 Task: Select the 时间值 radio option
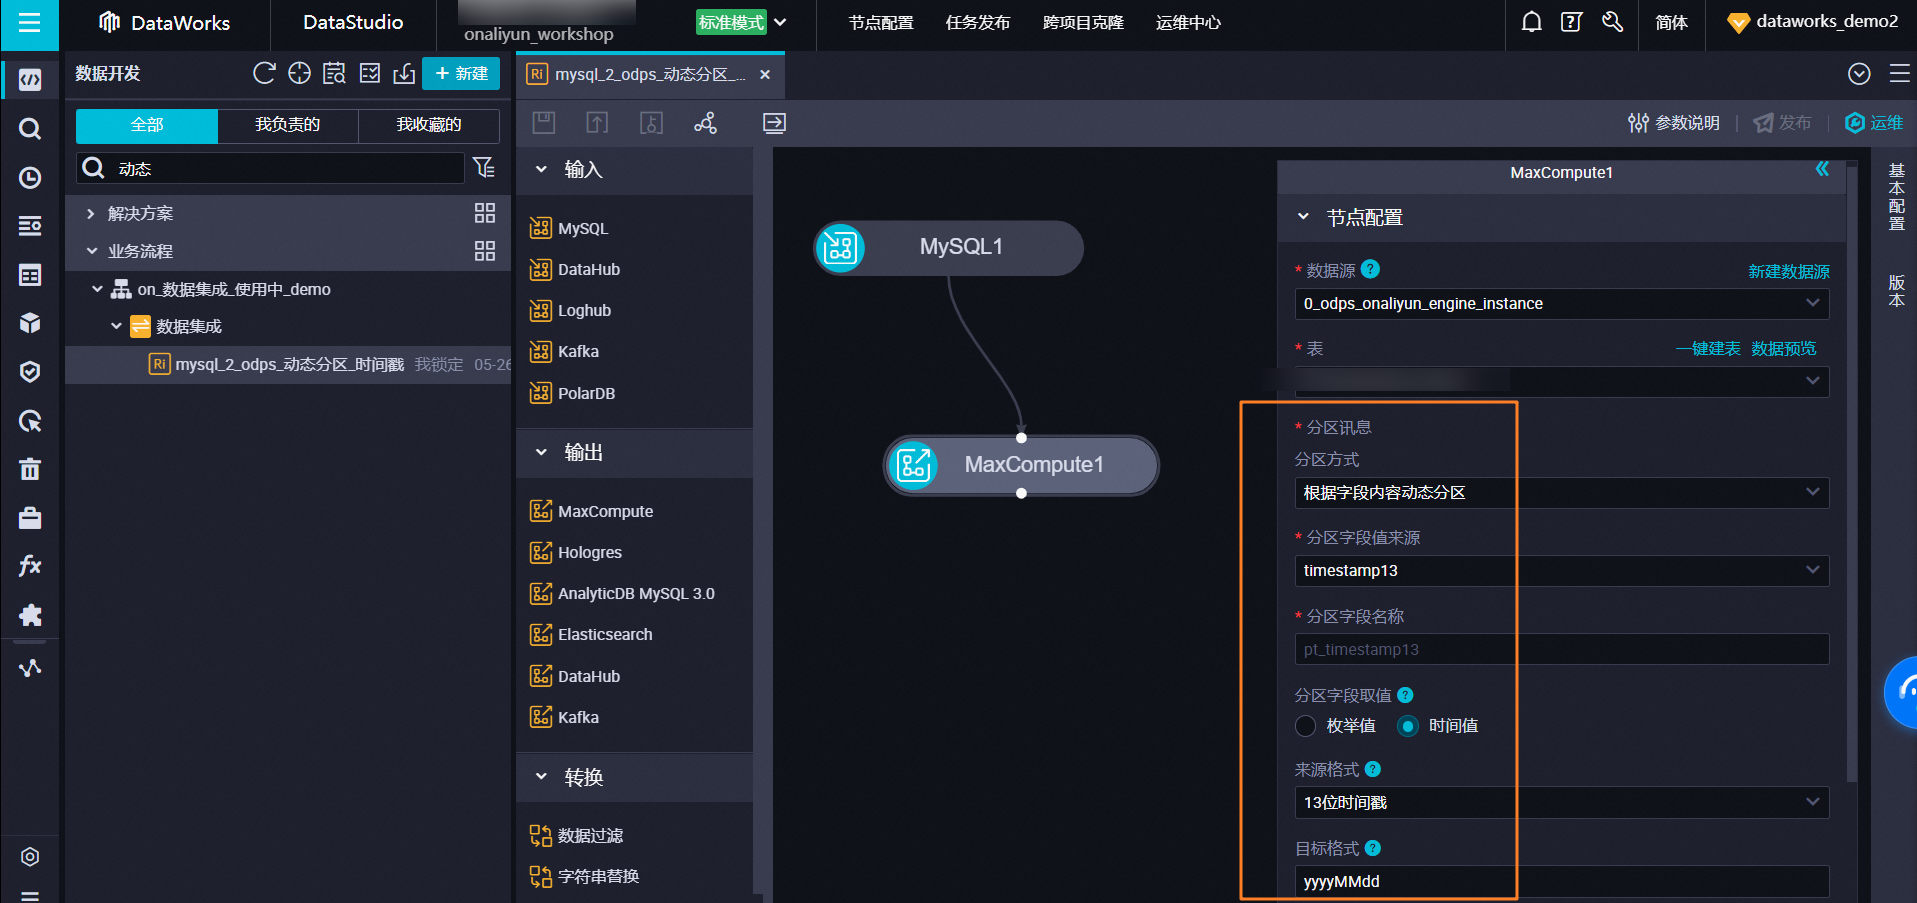[1408, 726]
